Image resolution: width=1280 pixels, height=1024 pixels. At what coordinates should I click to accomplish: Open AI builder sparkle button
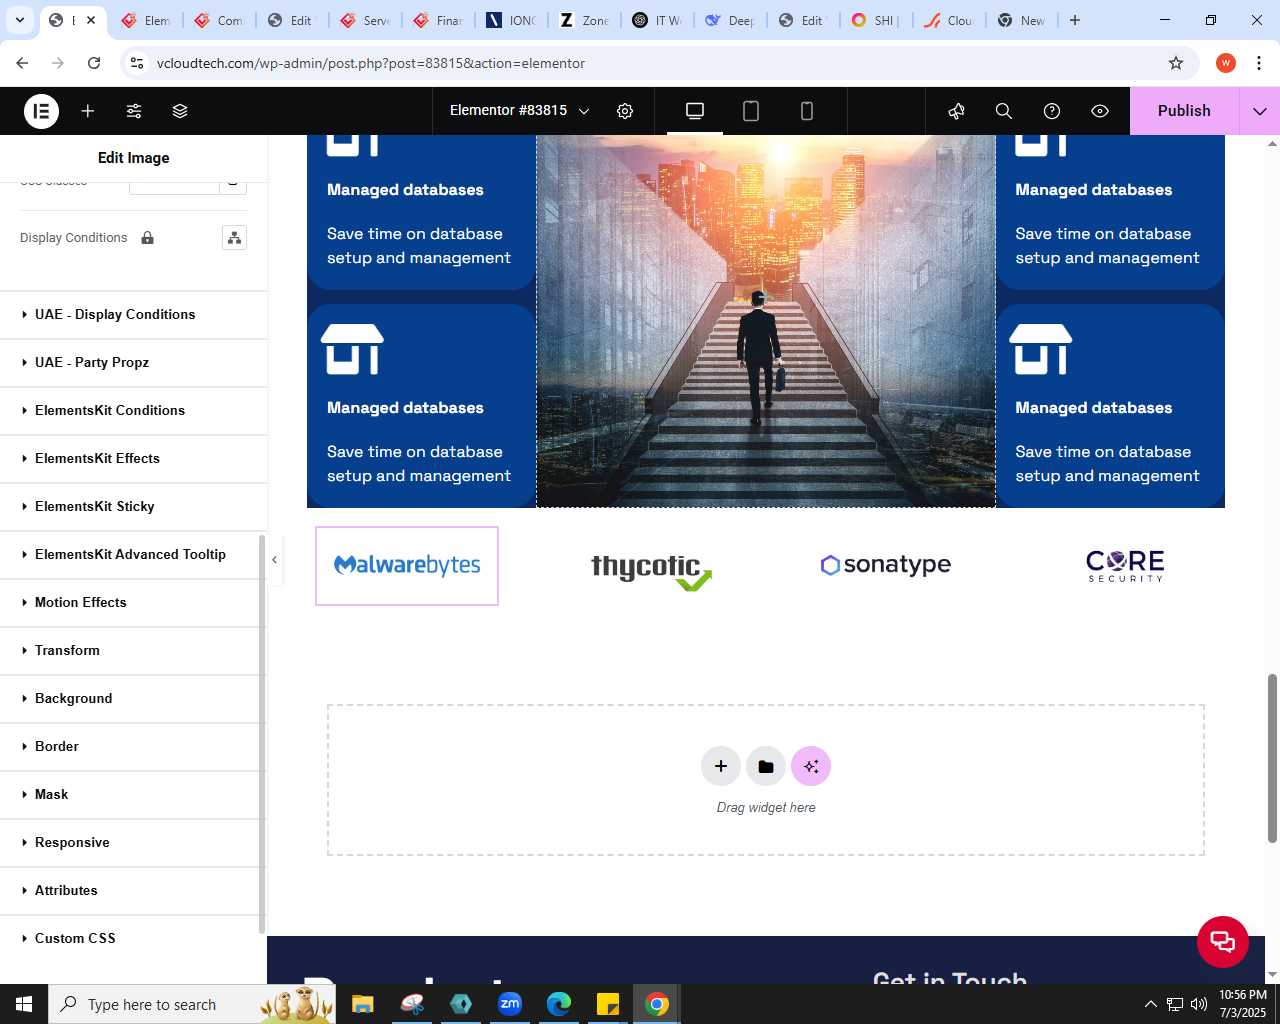(811, 766)
